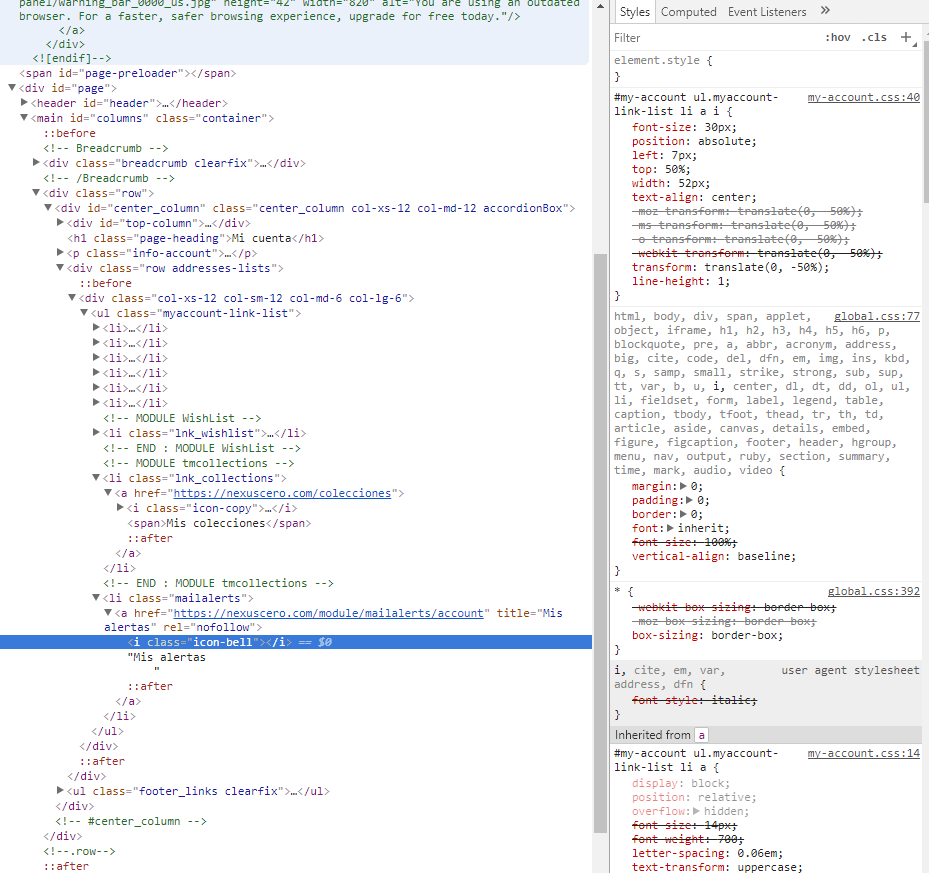Open the my-account.css:14 source link
This screenshot has width=929, height=873.
point(863,753)
